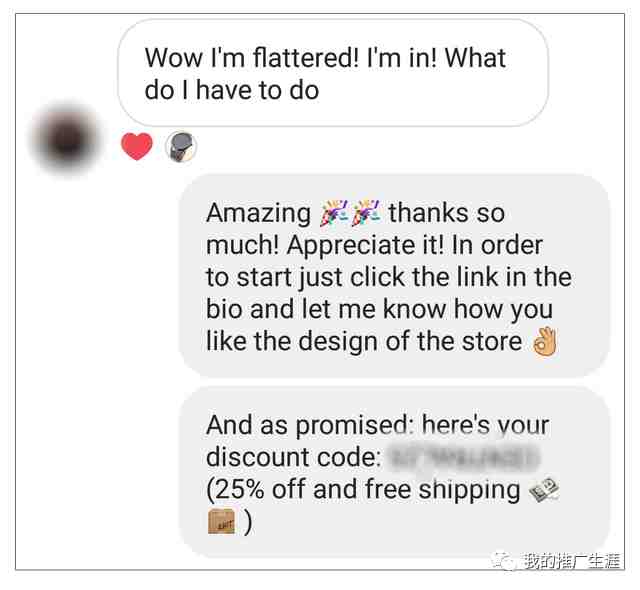Click the first party popper emoji

coord(334,213)
